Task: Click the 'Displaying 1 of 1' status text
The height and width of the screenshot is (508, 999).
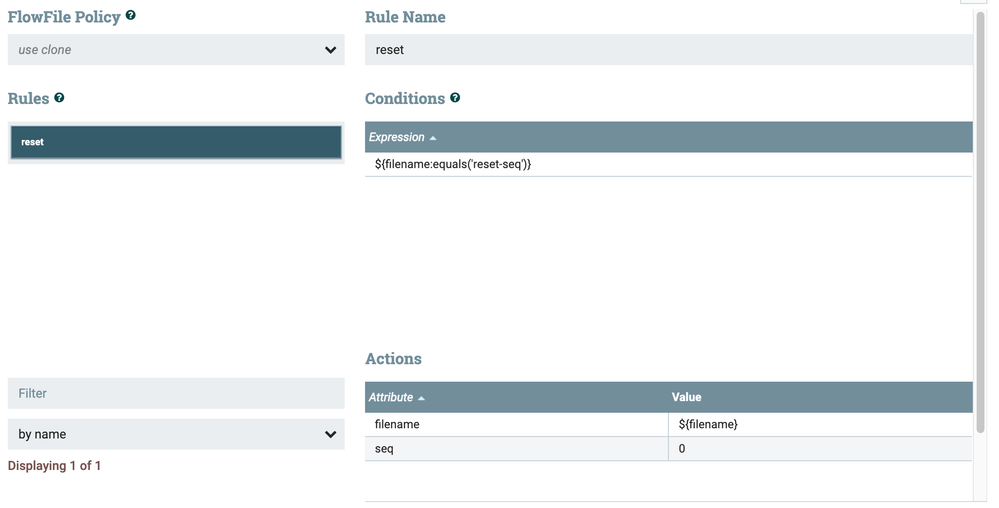Action: 54,466
